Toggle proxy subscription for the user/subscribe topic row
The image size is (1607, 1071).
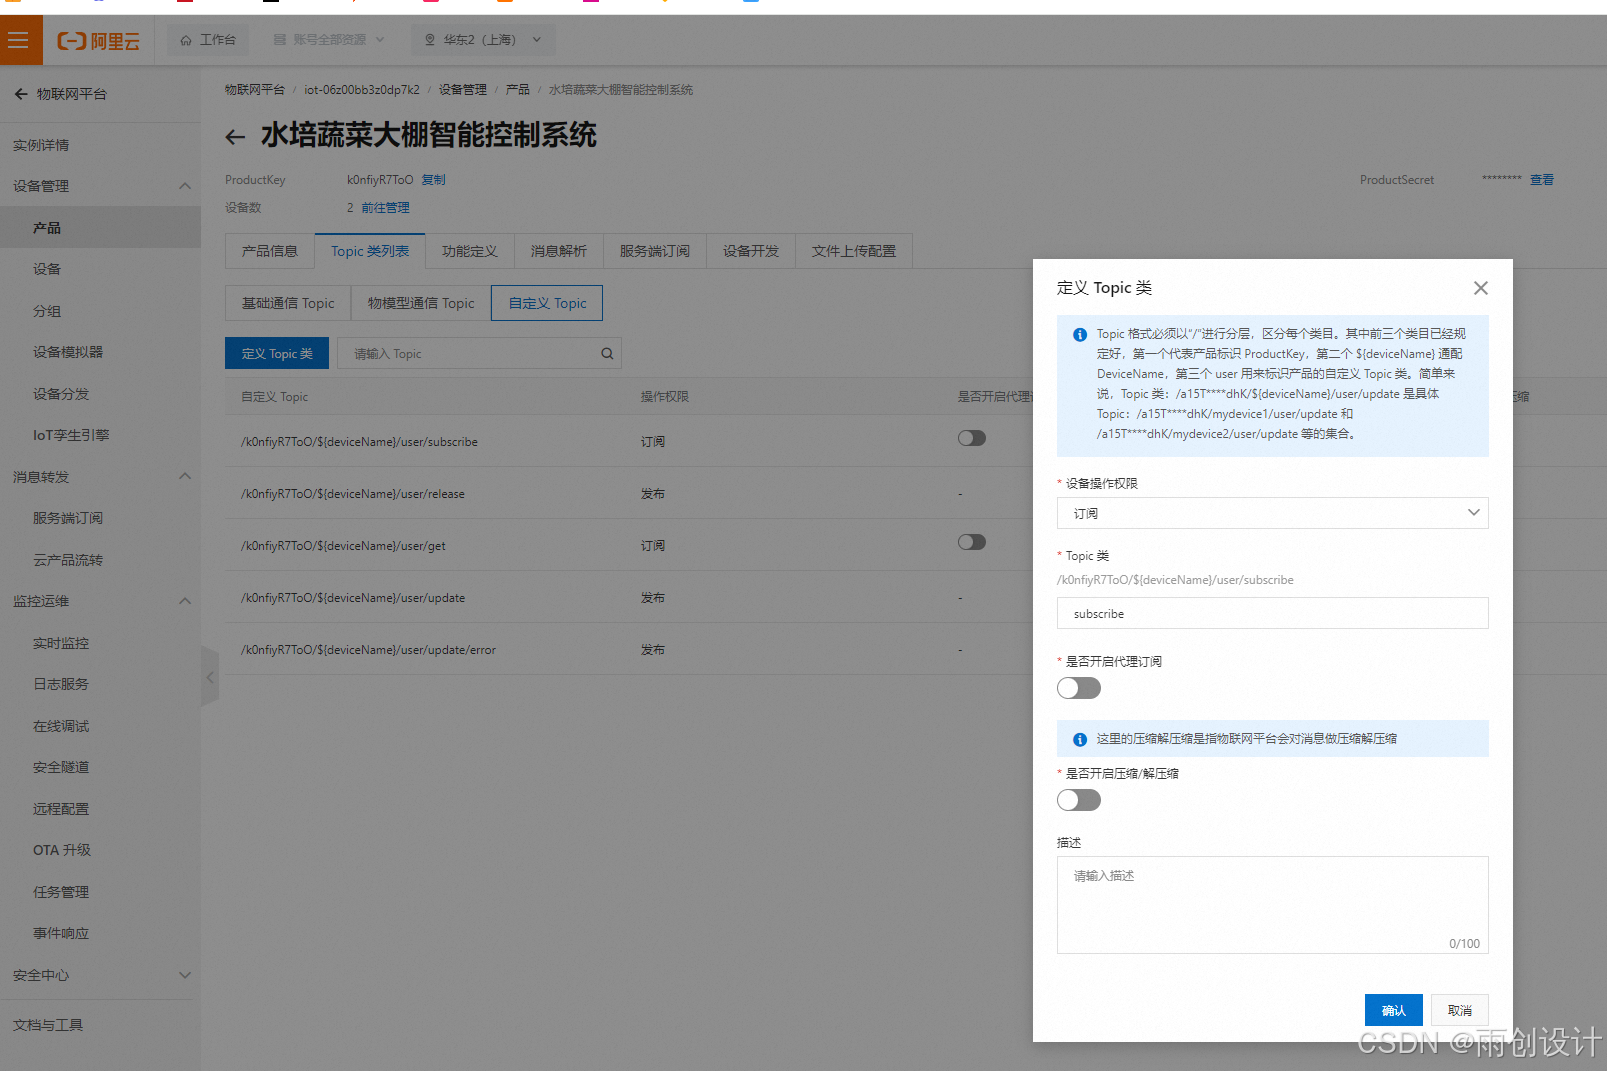[972, 438]
